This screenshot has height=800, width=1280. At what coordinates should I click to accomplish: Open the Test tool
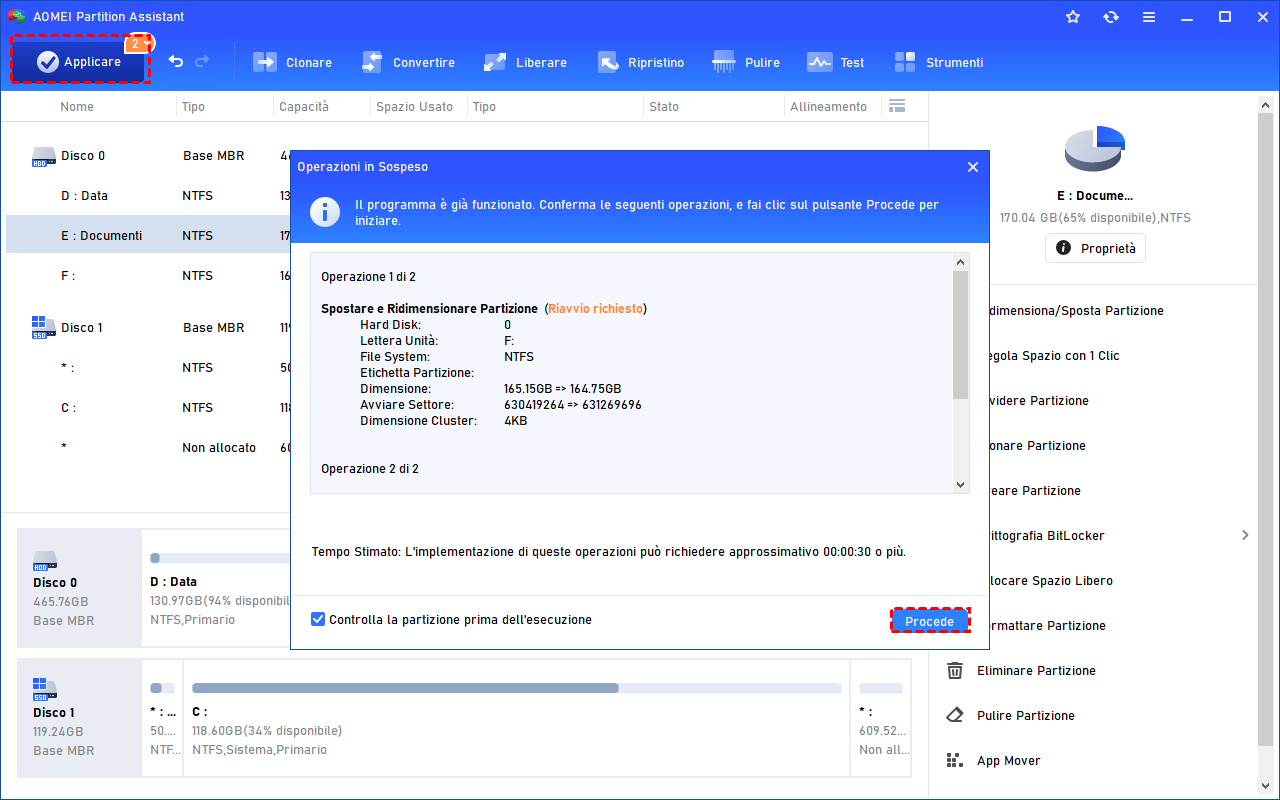tap(836, 62)
